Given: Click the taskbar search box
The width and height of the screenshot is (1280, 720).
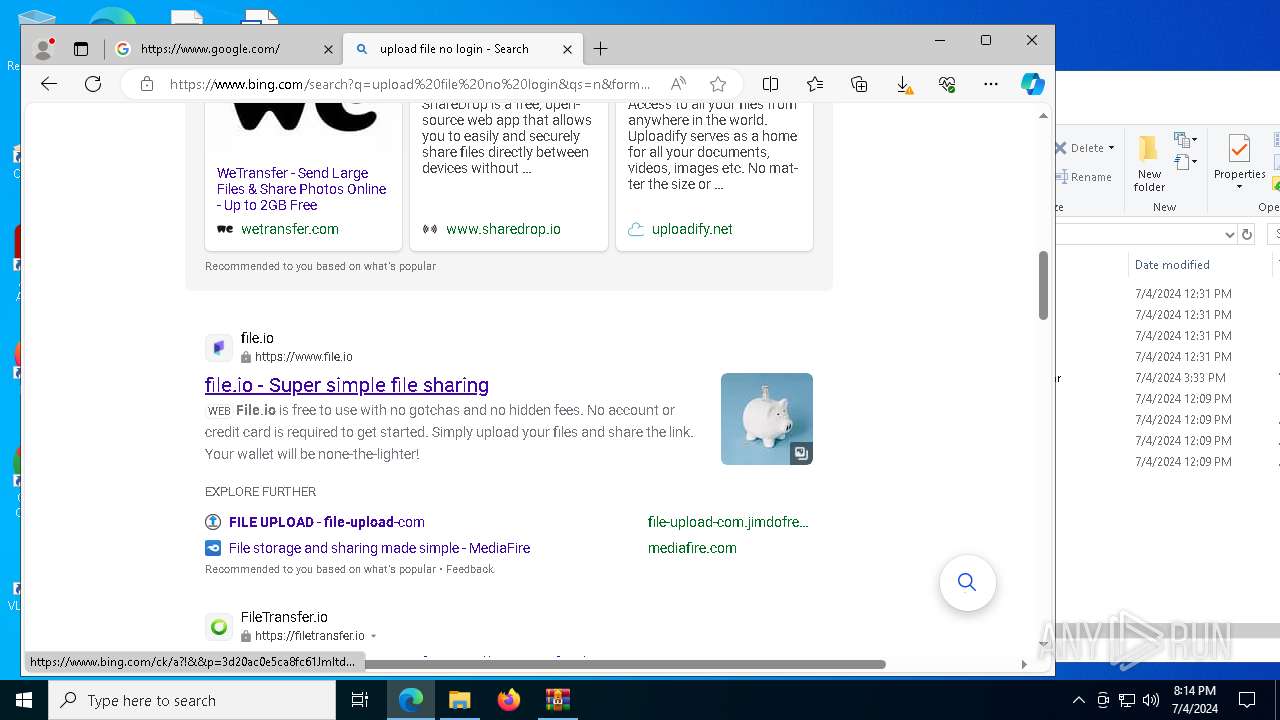Looking at the screenshot, I should pyautogui.click(x=192, y=700).
